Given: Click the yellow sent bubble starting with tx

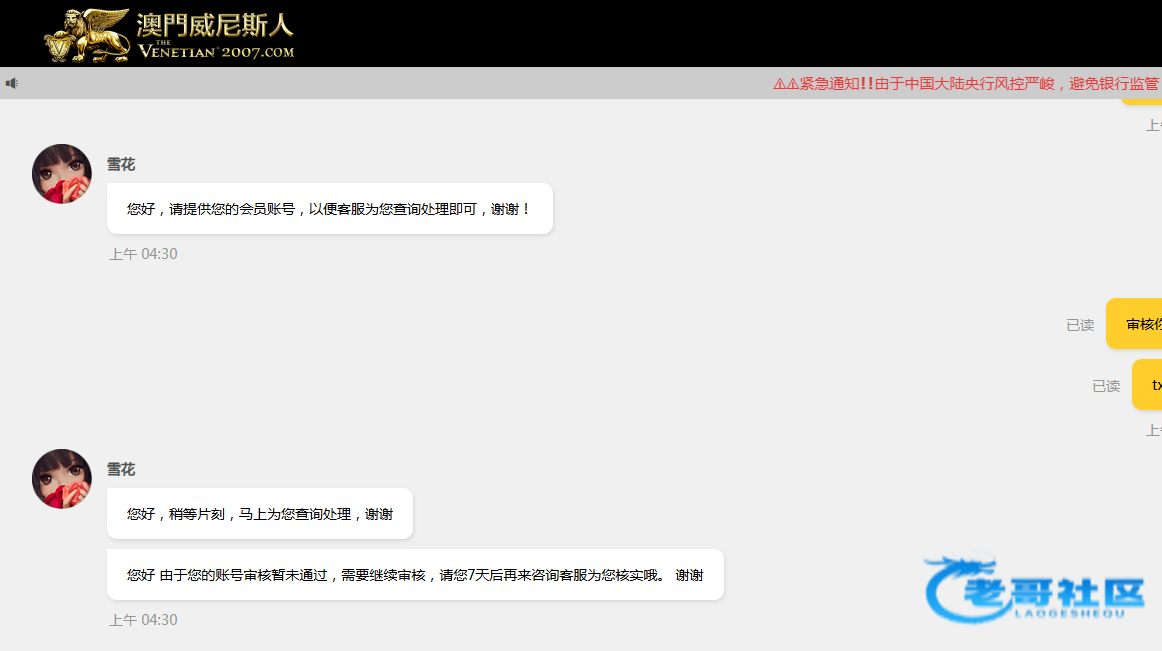Looking at the screenshot, I should [x=1148, y=385].
